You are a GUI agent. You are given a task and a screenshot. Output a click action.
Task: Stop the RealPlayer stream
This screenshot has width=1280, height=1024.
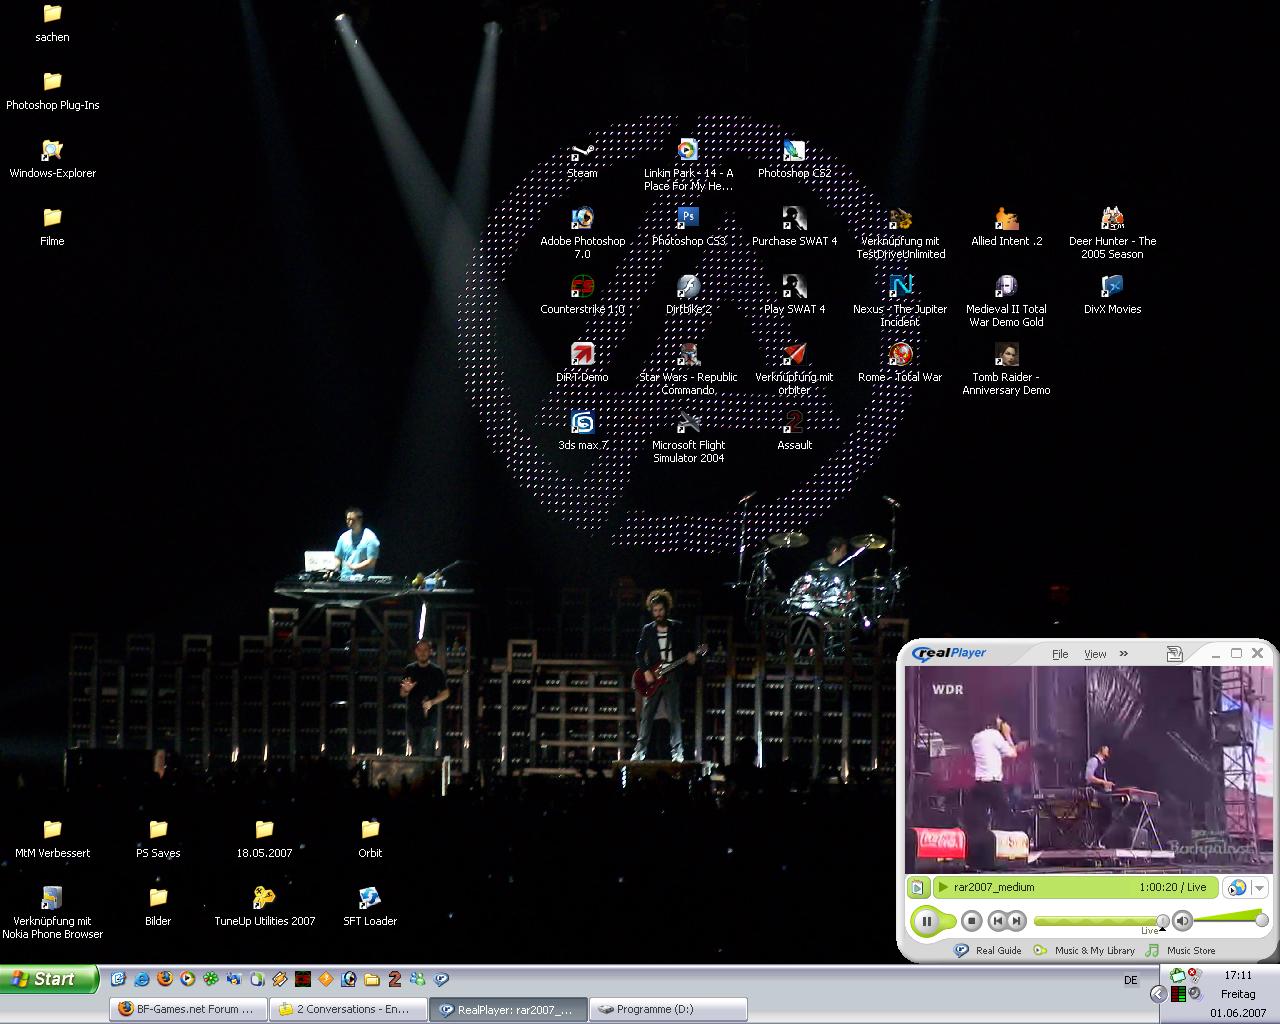coord(971,921)
